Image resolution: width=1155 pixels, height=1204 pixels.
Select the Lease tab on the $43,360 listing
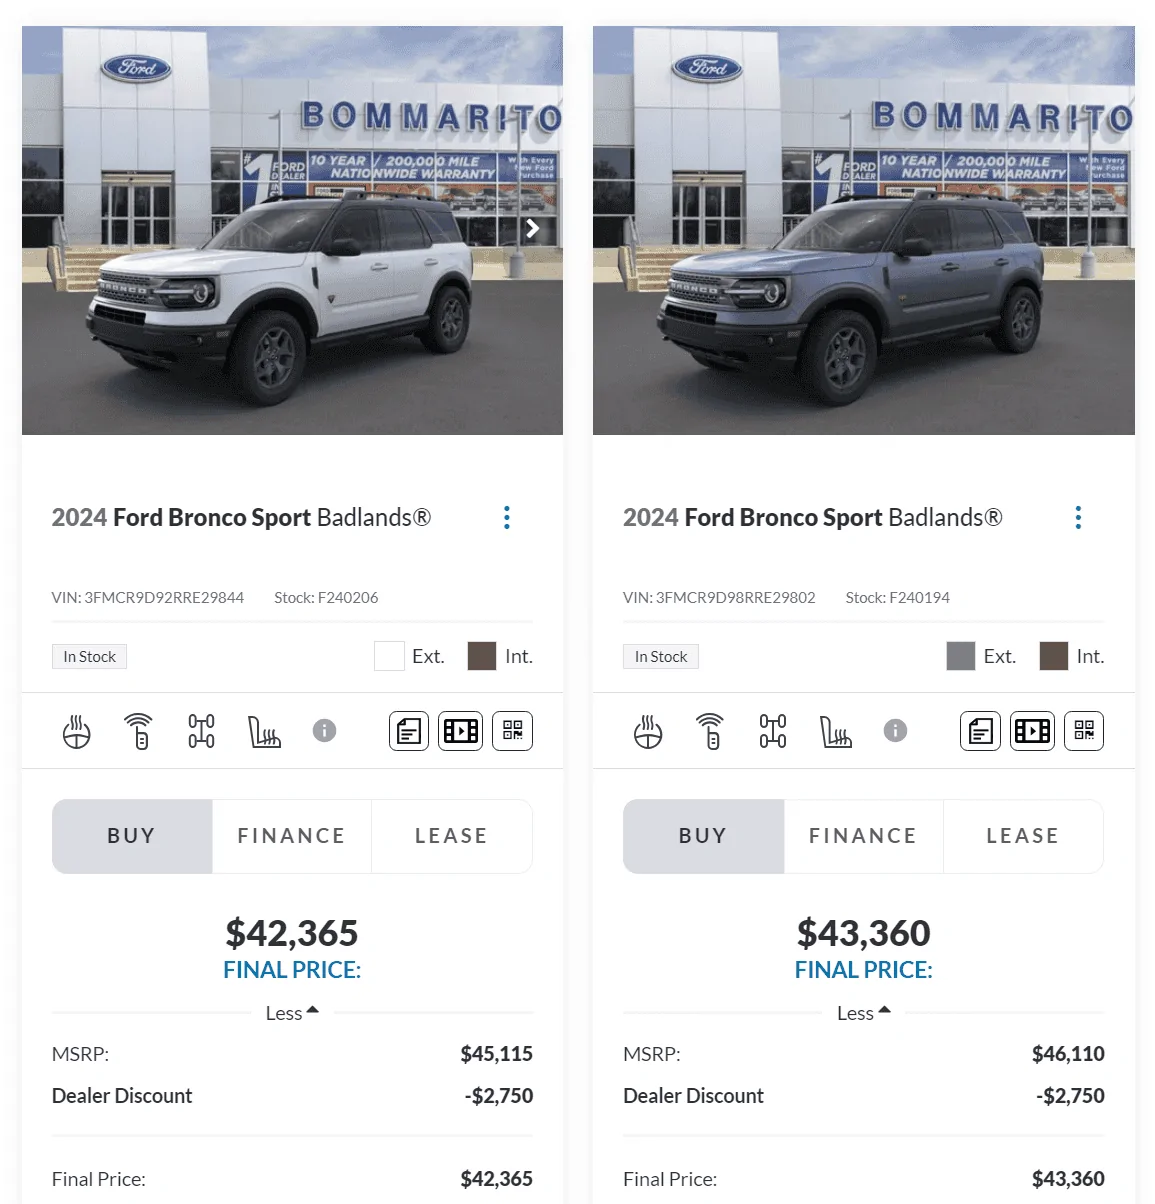(1022, 836)
